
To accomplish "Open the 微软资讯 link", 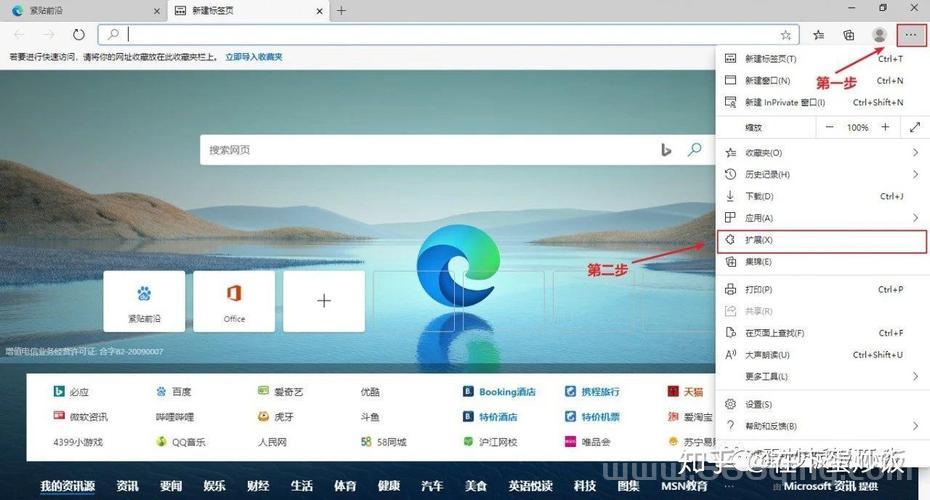I will point(81,416).
